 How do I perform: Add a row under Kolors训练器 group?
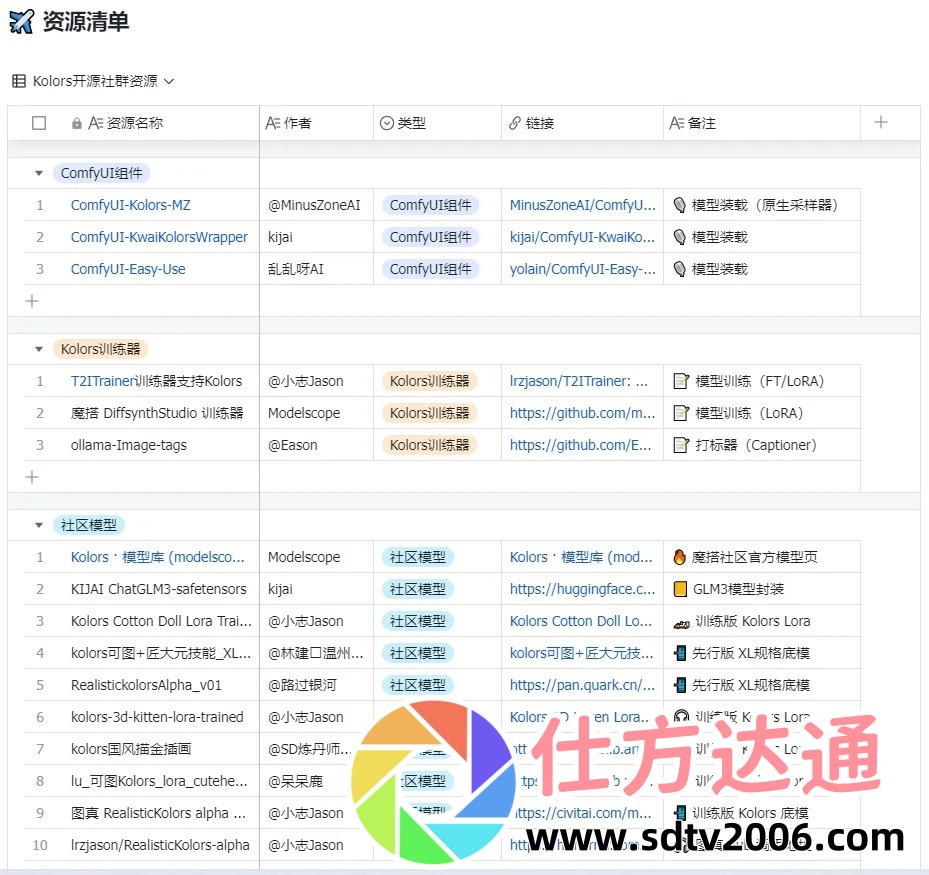point(32,477)
